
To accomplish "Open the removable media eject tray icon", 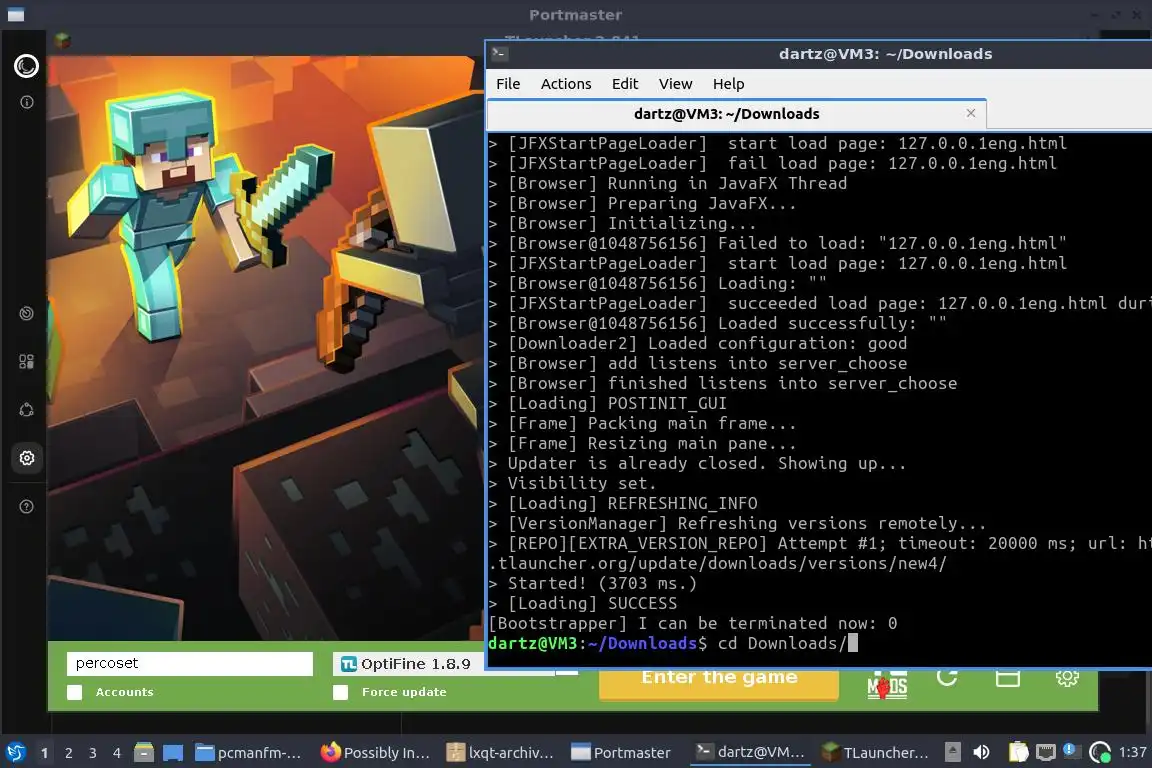I will point(953,752).
